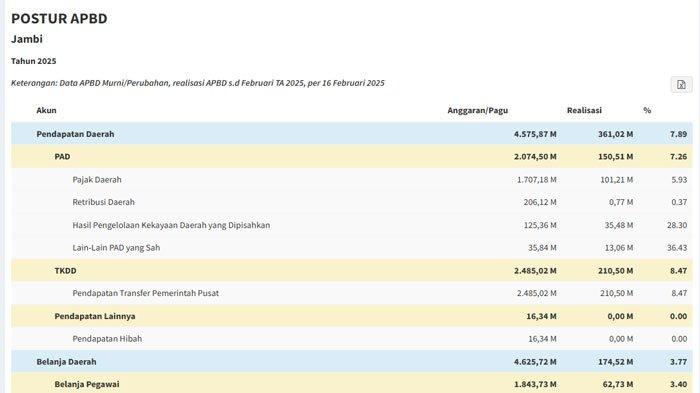The width and height of the screenshot is (700, 393).
Task: Click Pendapatan Daerah realization 361,02 M
Action: coord(616,134)
